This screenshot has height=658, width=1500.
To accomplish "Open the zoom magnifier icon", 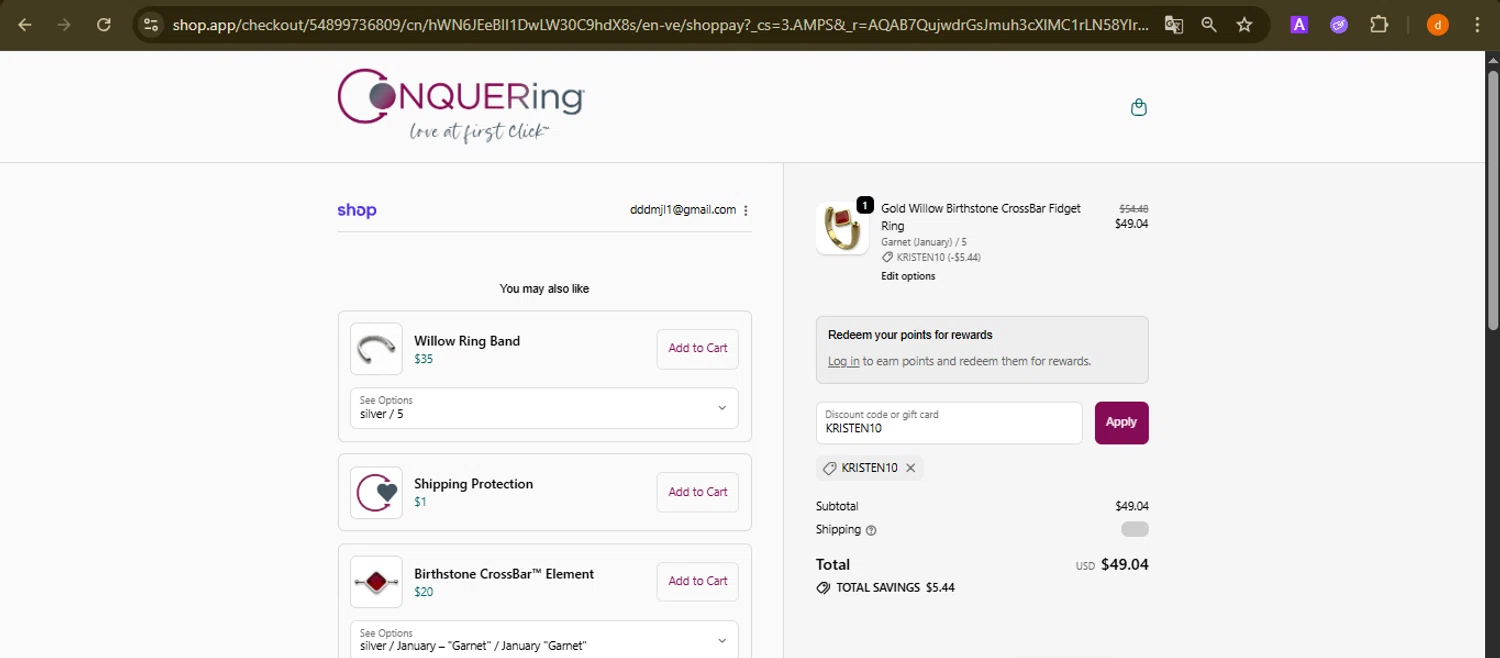I will point(1209,25).
